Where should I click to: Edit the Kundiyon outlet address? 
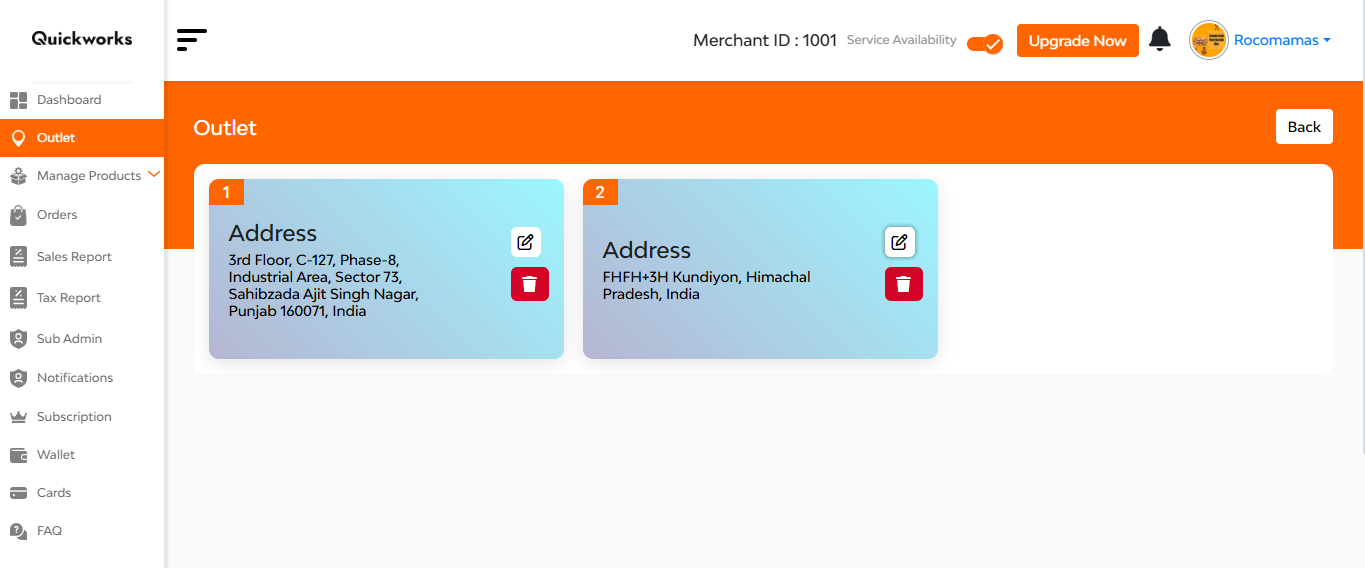click(899, 242)
